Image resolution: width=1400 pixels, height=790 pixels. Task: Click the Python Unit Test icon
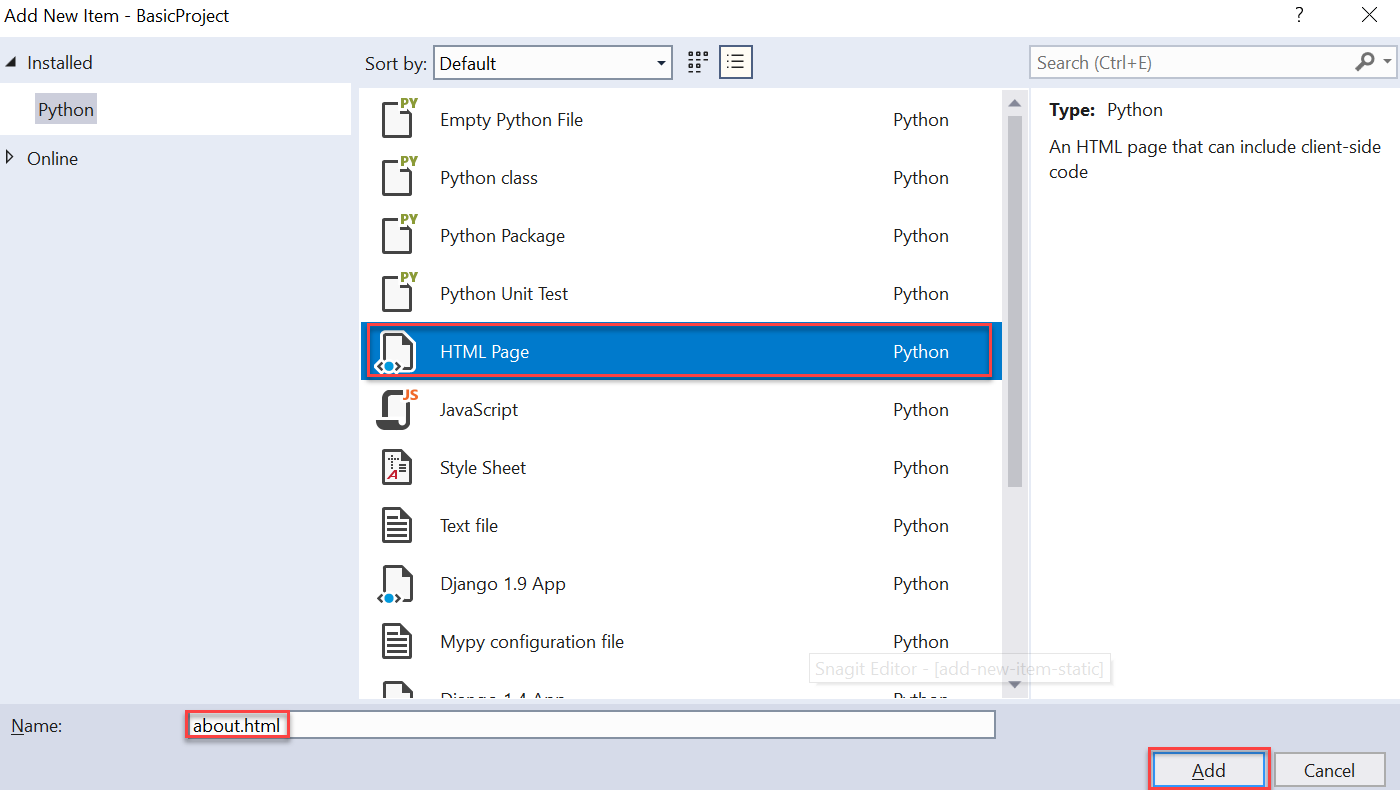coord(398,293)
